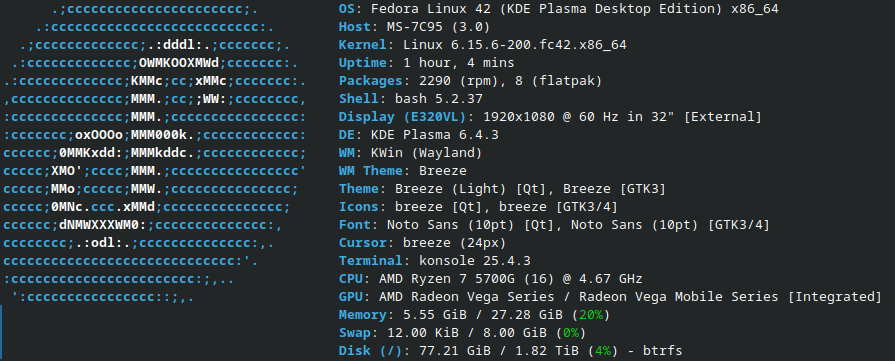The width and height of the screenshot is (895, 361).
Task: Click the Font line Noto Sans (10pt) [Qt]
Action: 470,224
